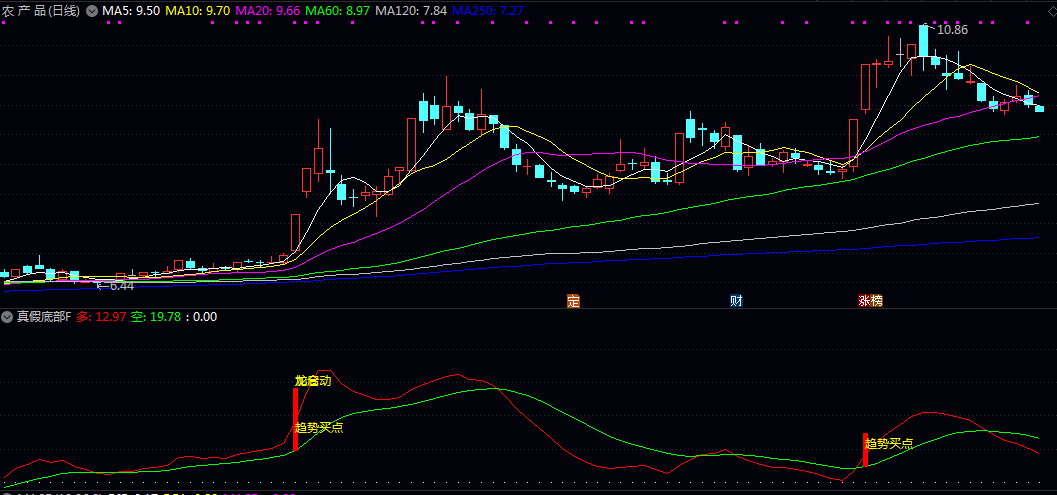Image resolution: width=1057 pixels, height=495 pixels.
Task: Select the second 趋势买点 signal on the right
Action: coord(888,443)
